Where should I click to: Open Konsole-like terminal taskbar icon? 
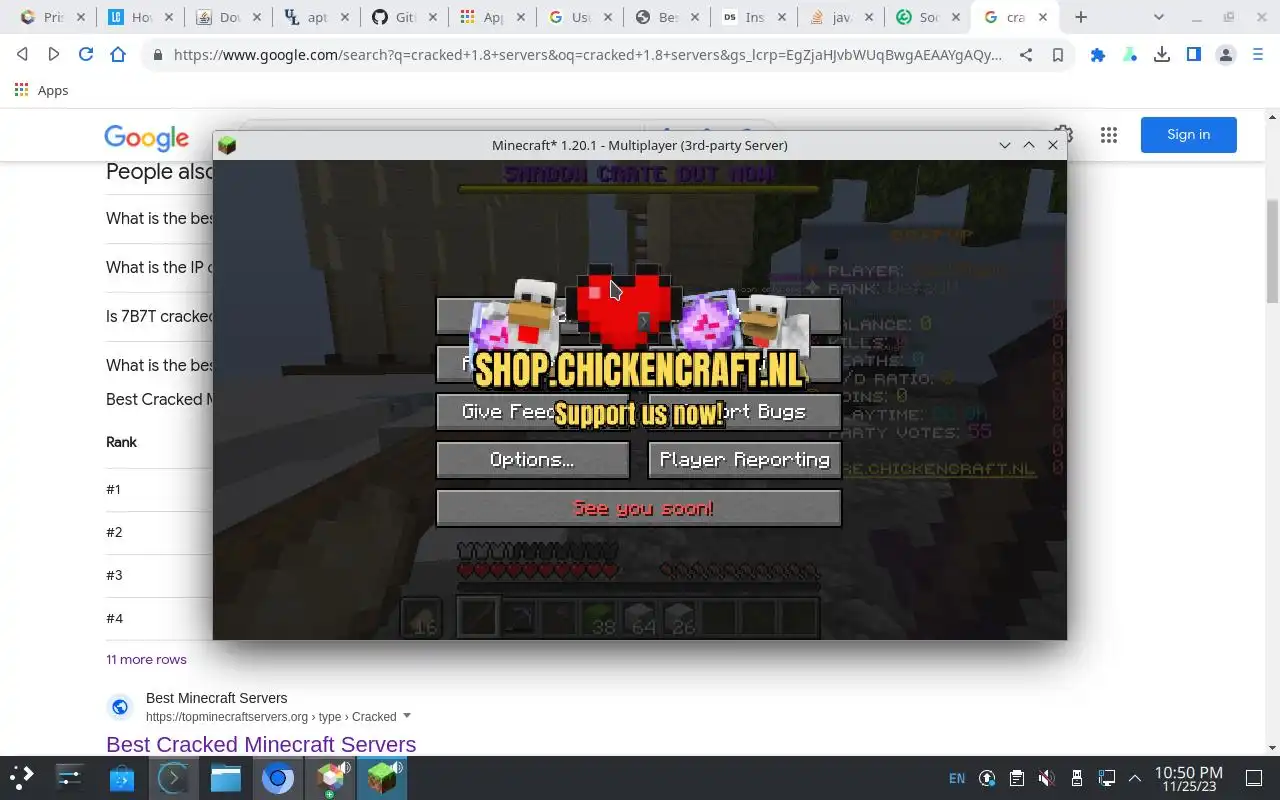coord(174,777)
